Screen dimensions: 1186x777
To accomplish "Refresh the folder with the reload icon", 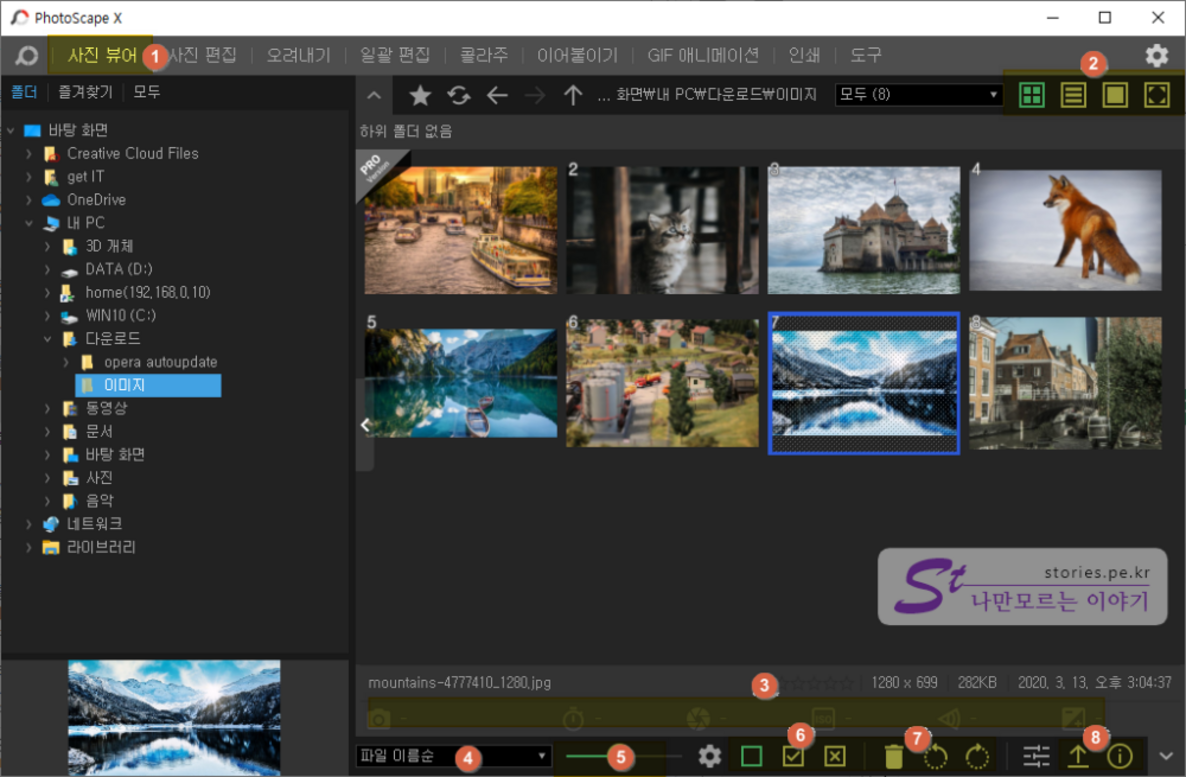I will 459,95.
